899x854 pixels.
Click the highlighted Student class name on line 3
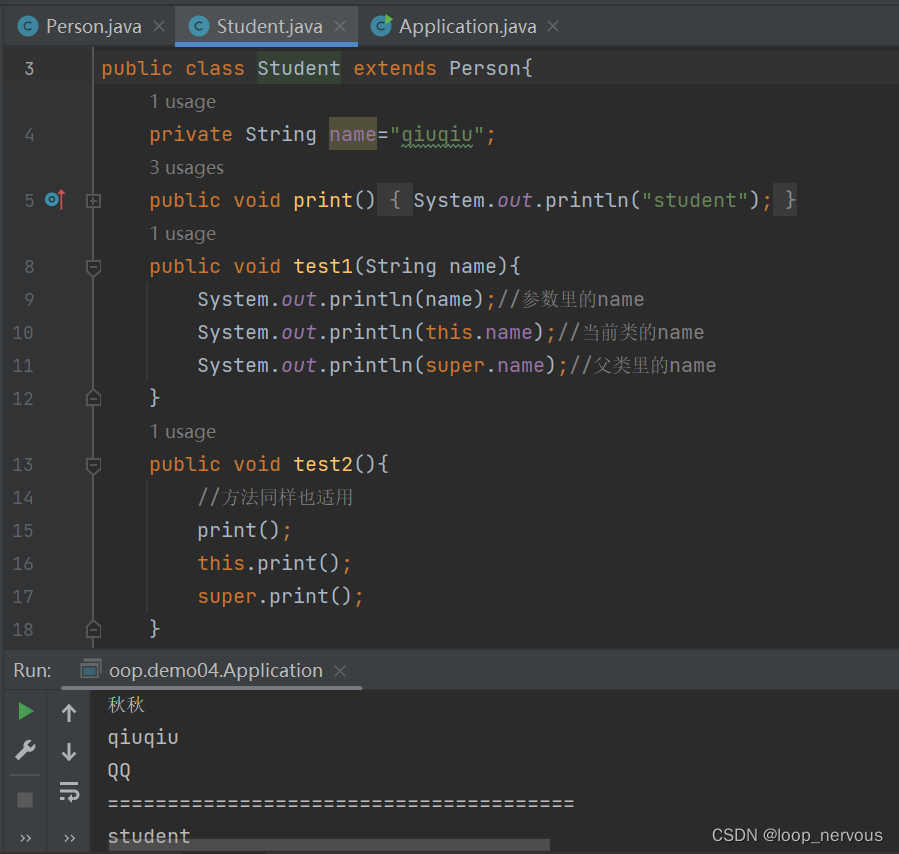(299, 68)
